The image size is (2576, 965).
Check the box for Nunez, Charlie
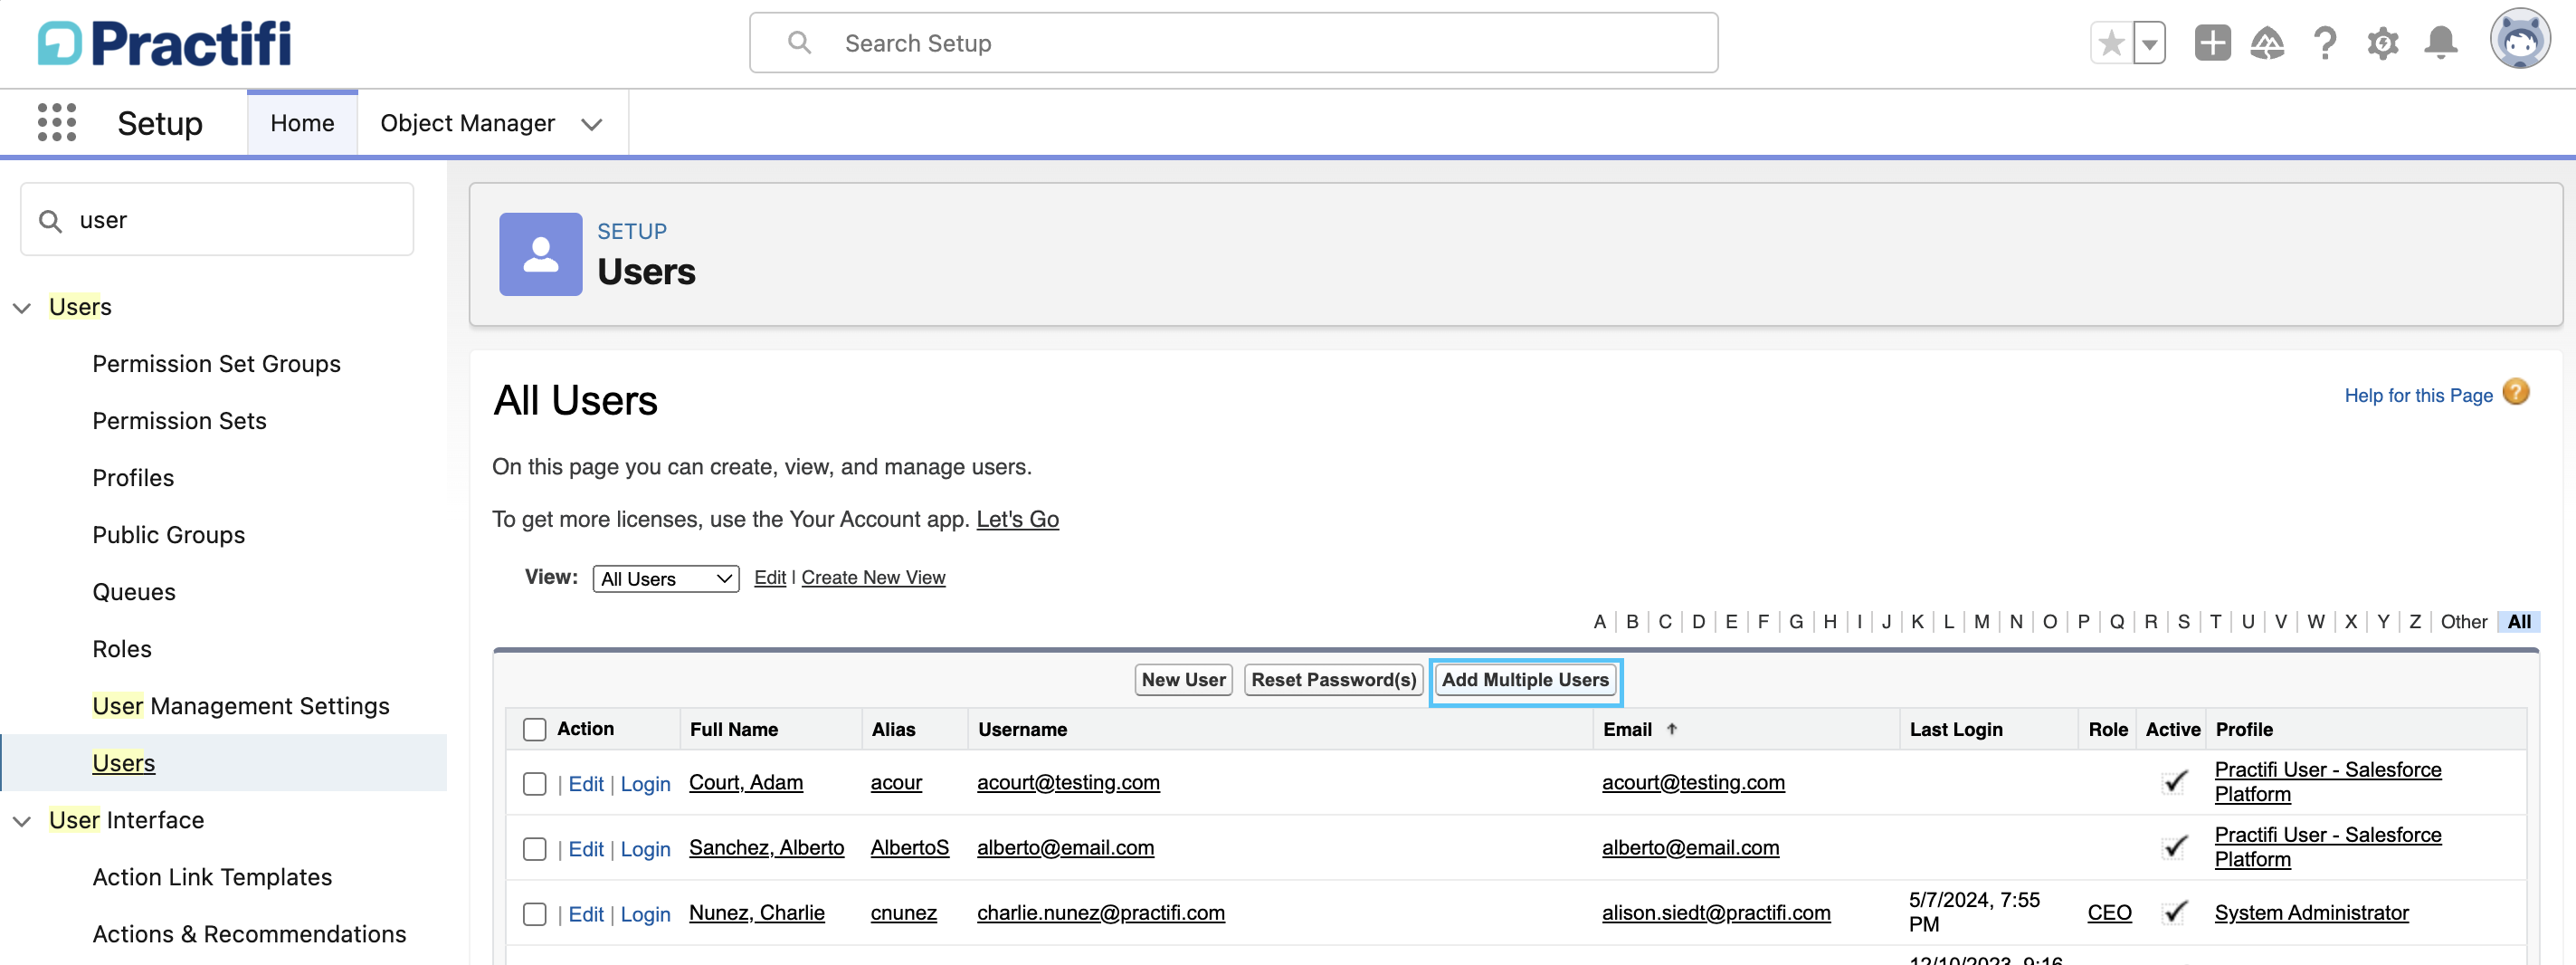(535, 913)
